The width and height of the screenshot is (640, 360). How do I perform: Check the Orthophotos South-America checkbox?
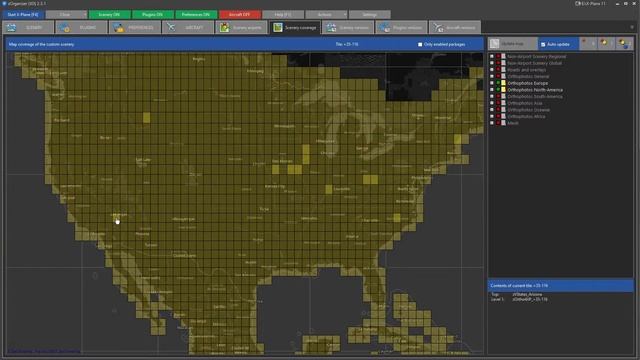(x=492, y=96)
